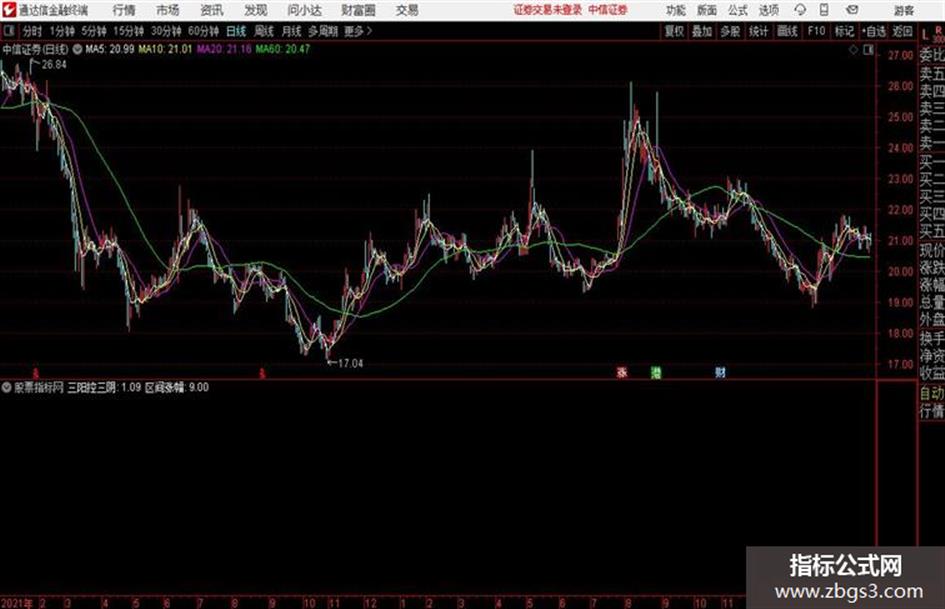
Task: Click the 自选 toolbar button
Action: click(x=874, y=31)
